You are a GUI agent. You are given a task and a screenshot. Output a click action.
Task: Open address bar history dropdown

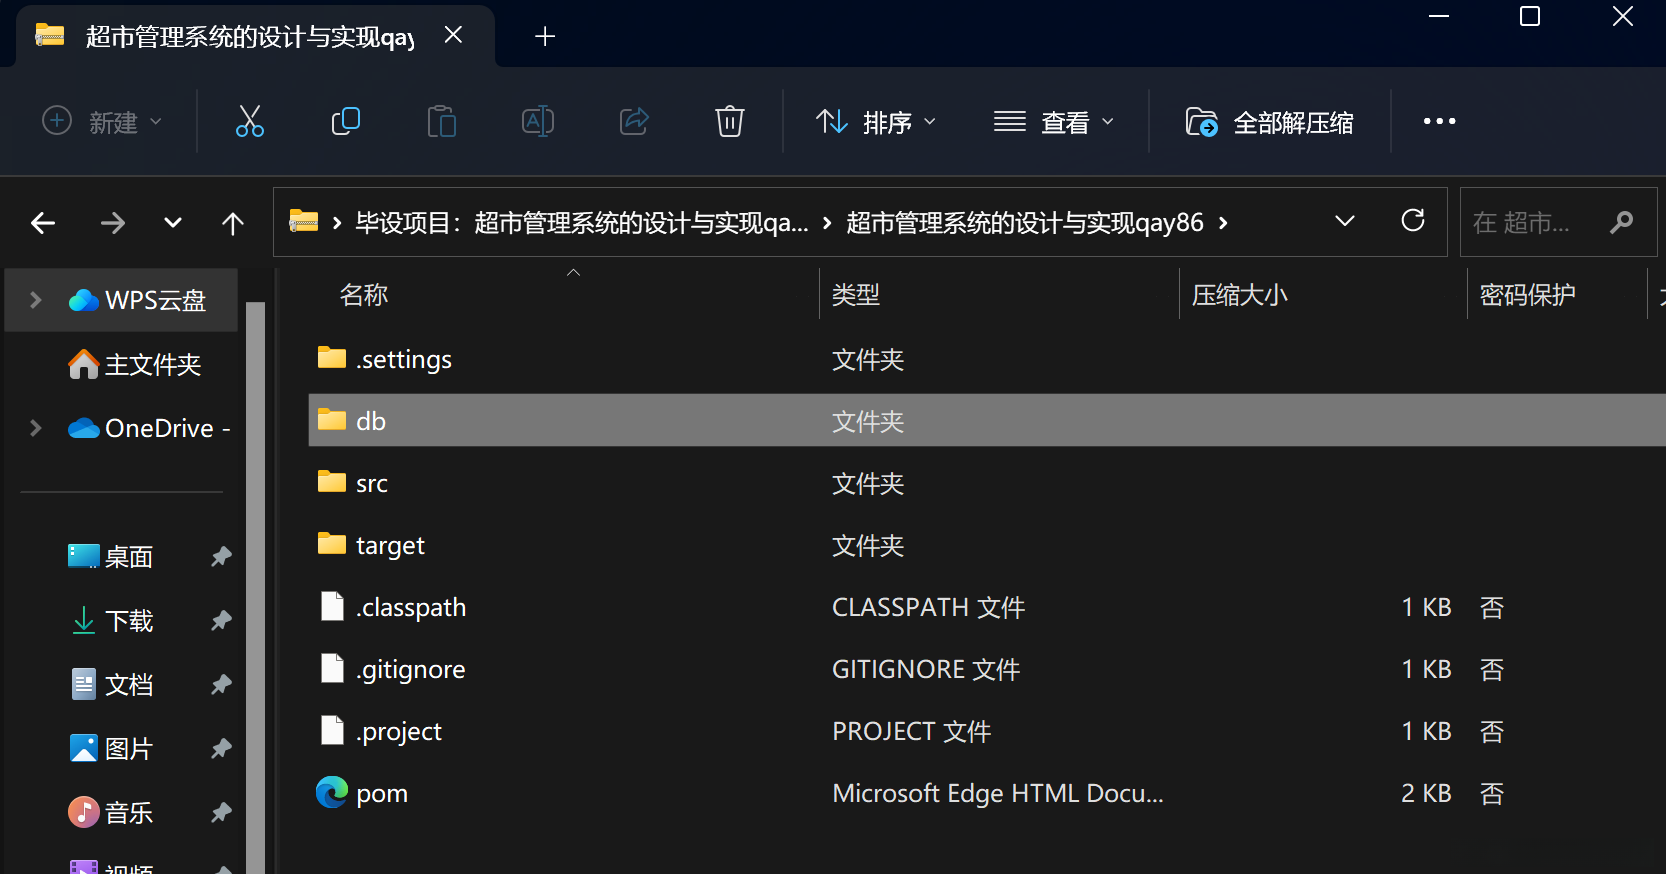point(1345,221)
